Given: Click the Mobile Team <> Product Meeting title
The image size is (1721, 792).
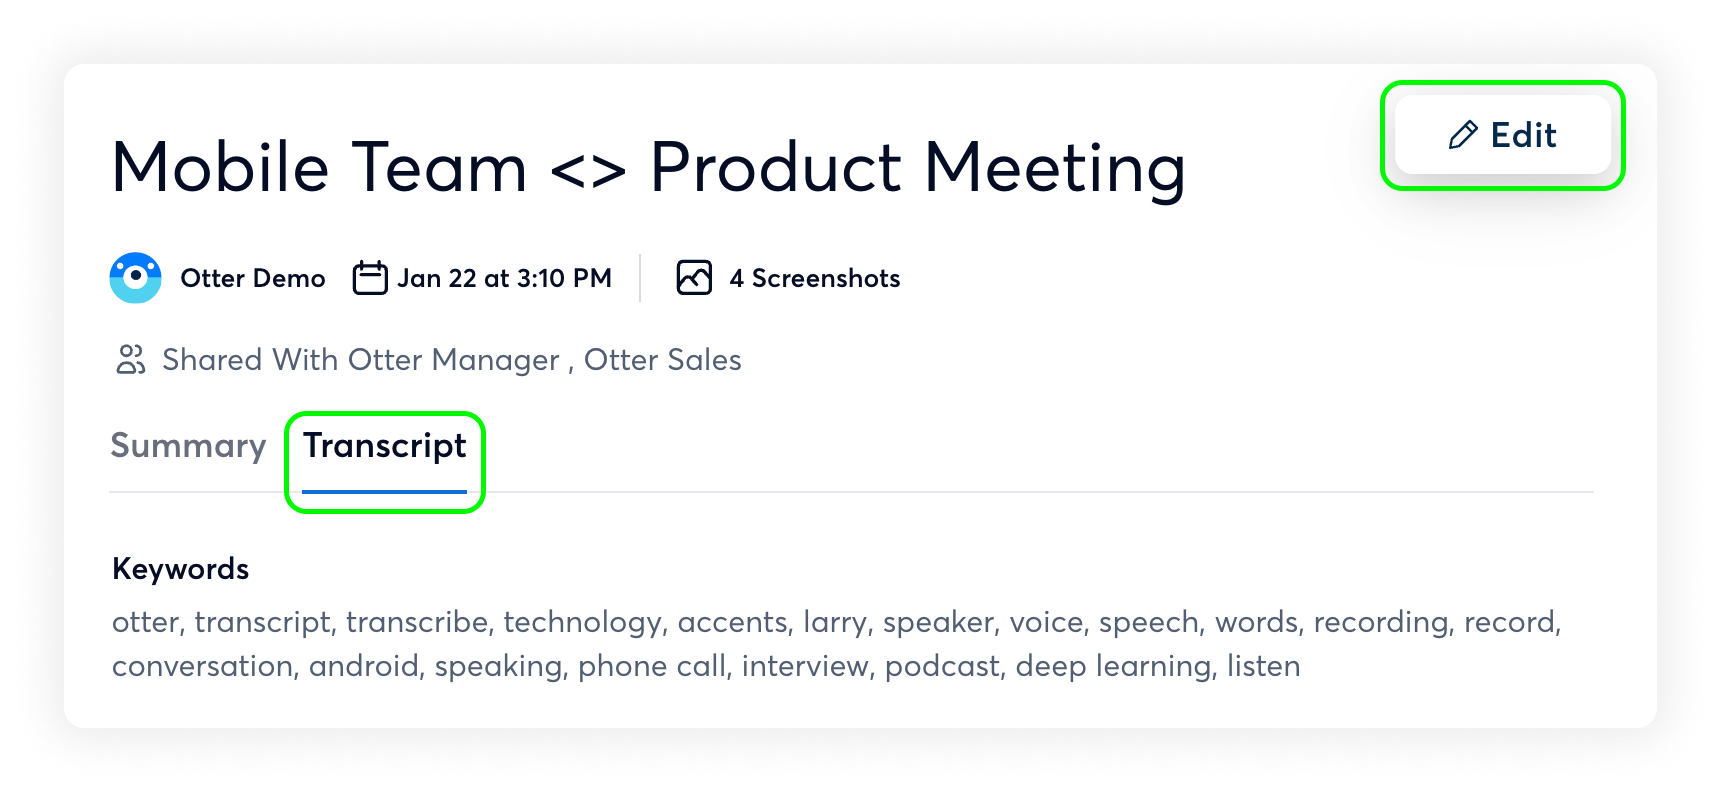Looking at the screenshot, I should point(648,167).
